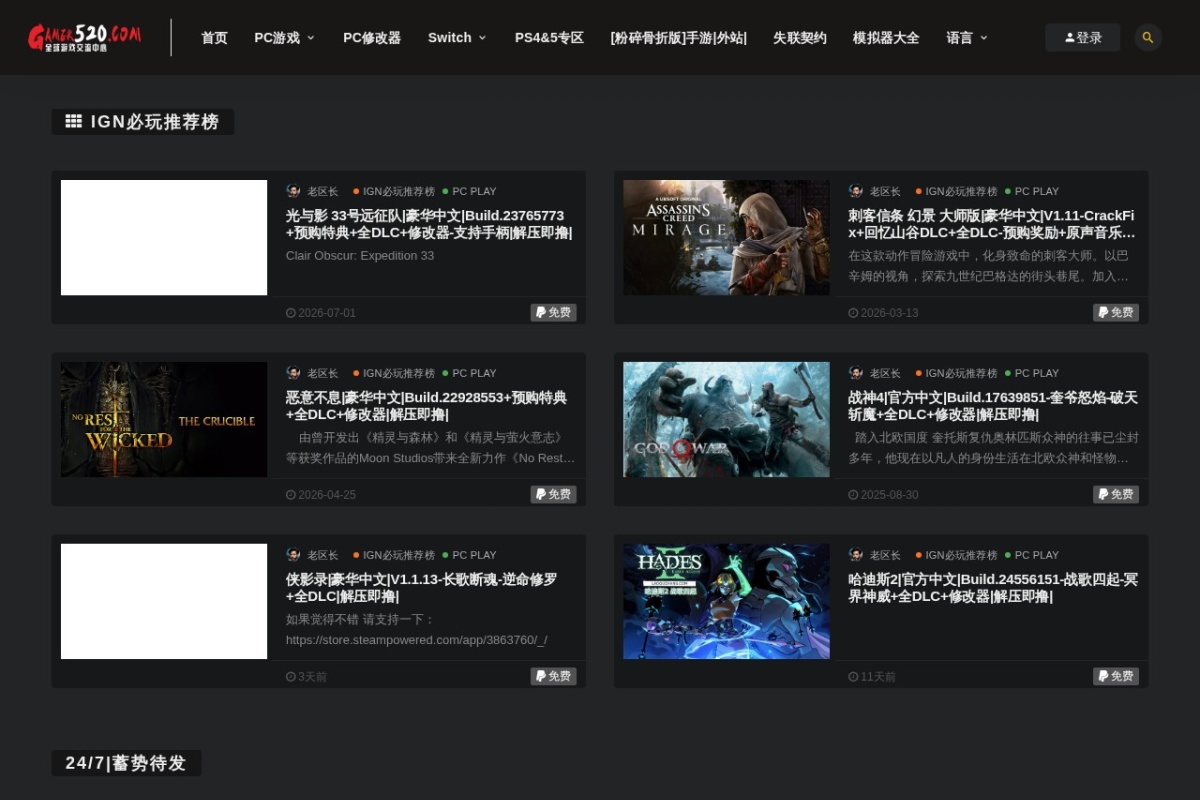1200x800 pixels.
Task: Click author avatar on 恶意不息 card
Action: pos(293,373)
